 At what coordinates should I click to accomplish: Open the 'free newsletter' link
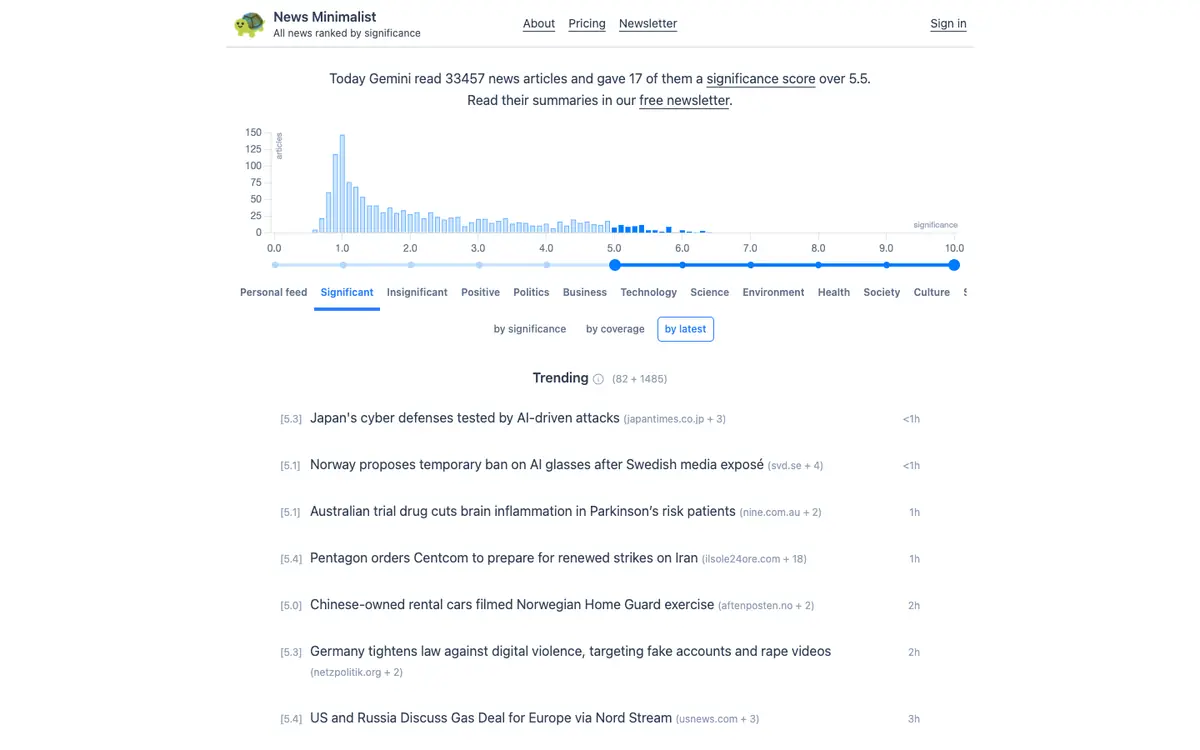684,101
